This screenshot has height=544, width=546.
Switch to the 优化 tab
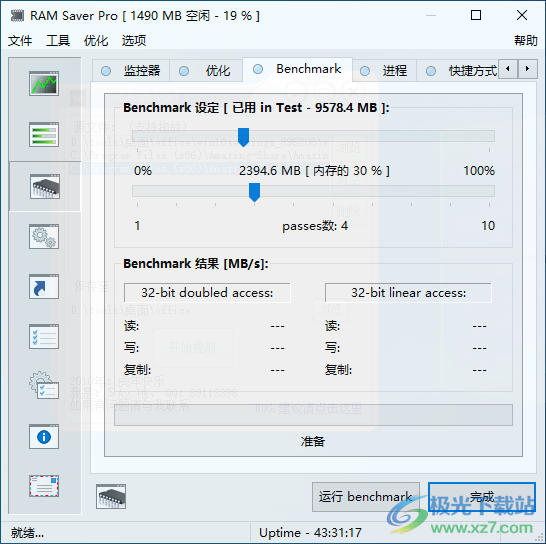click(x=206, y=71)
